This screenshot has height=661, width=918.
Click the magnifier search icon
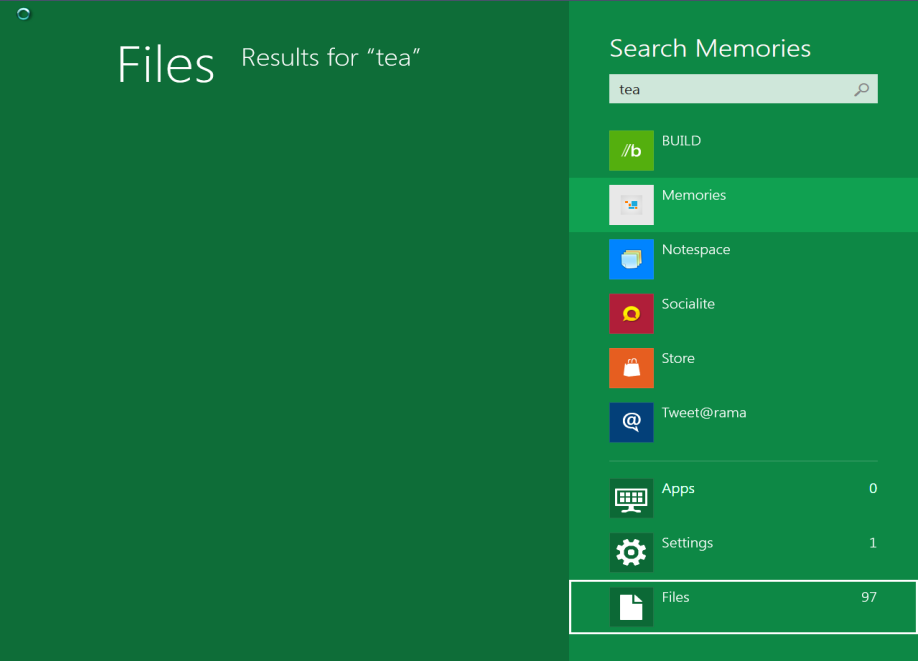click(x=861, y=90)
